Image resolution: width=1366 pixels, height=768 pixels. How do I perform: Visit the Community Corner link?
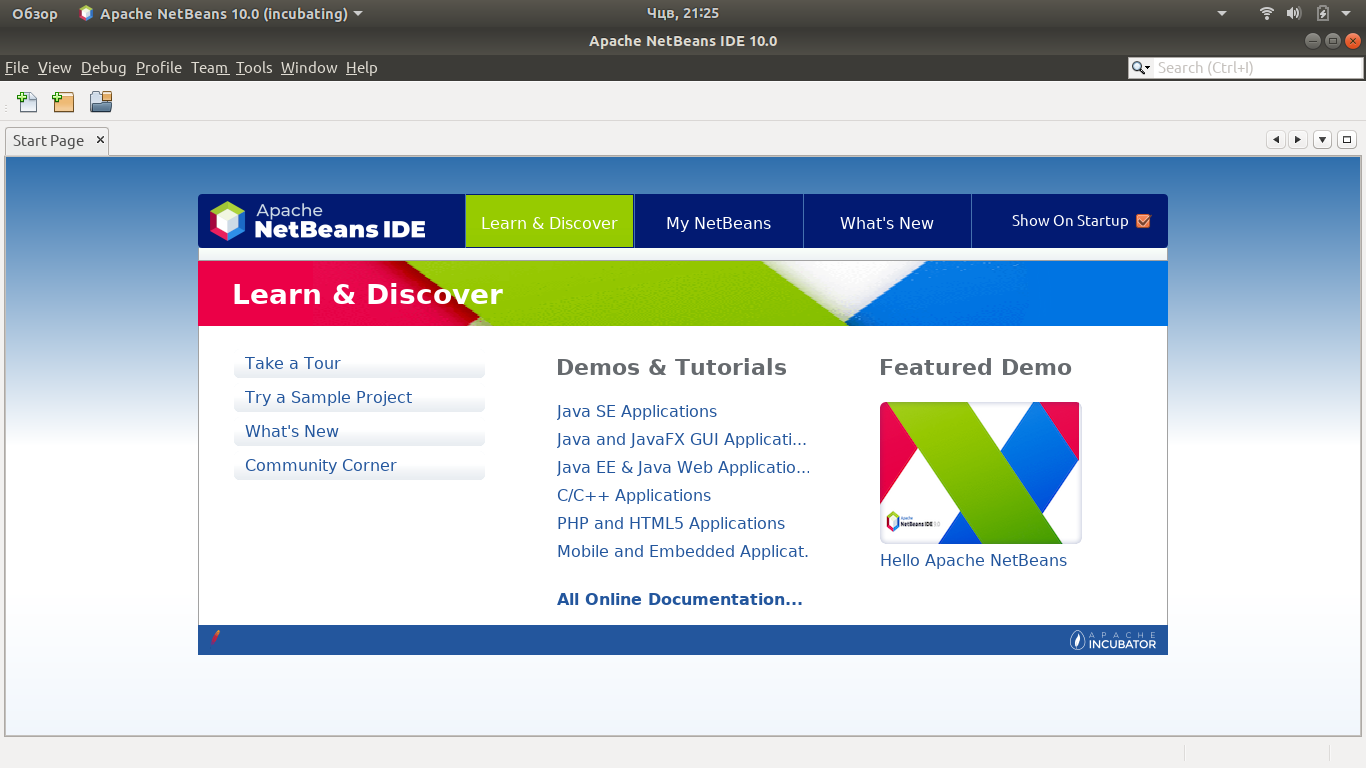click(x=320, y=465)
